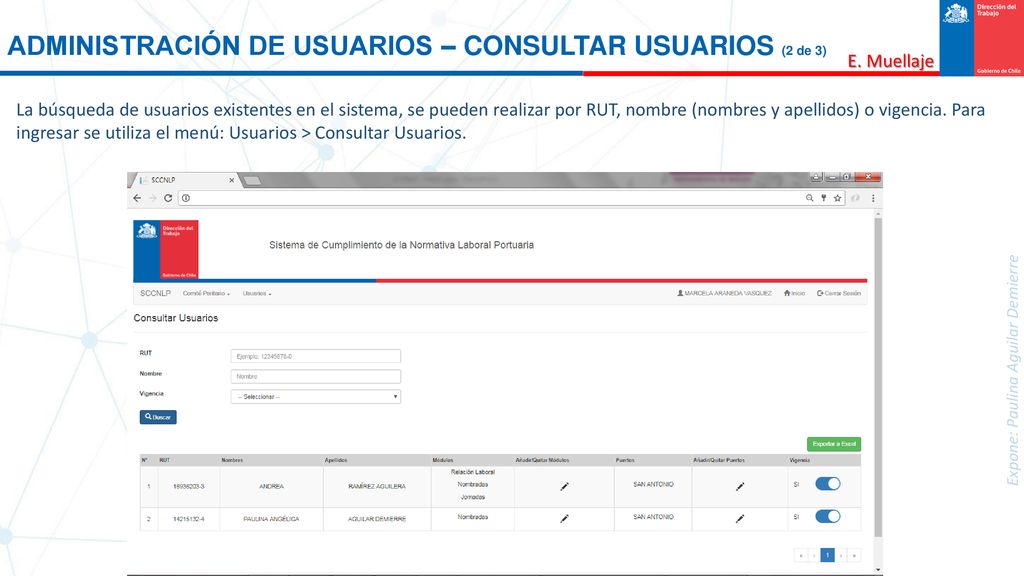The image size is (1024, 576).
Task: Click the SCCNLP brand link in navbar
Action: (x=155, y=293)
